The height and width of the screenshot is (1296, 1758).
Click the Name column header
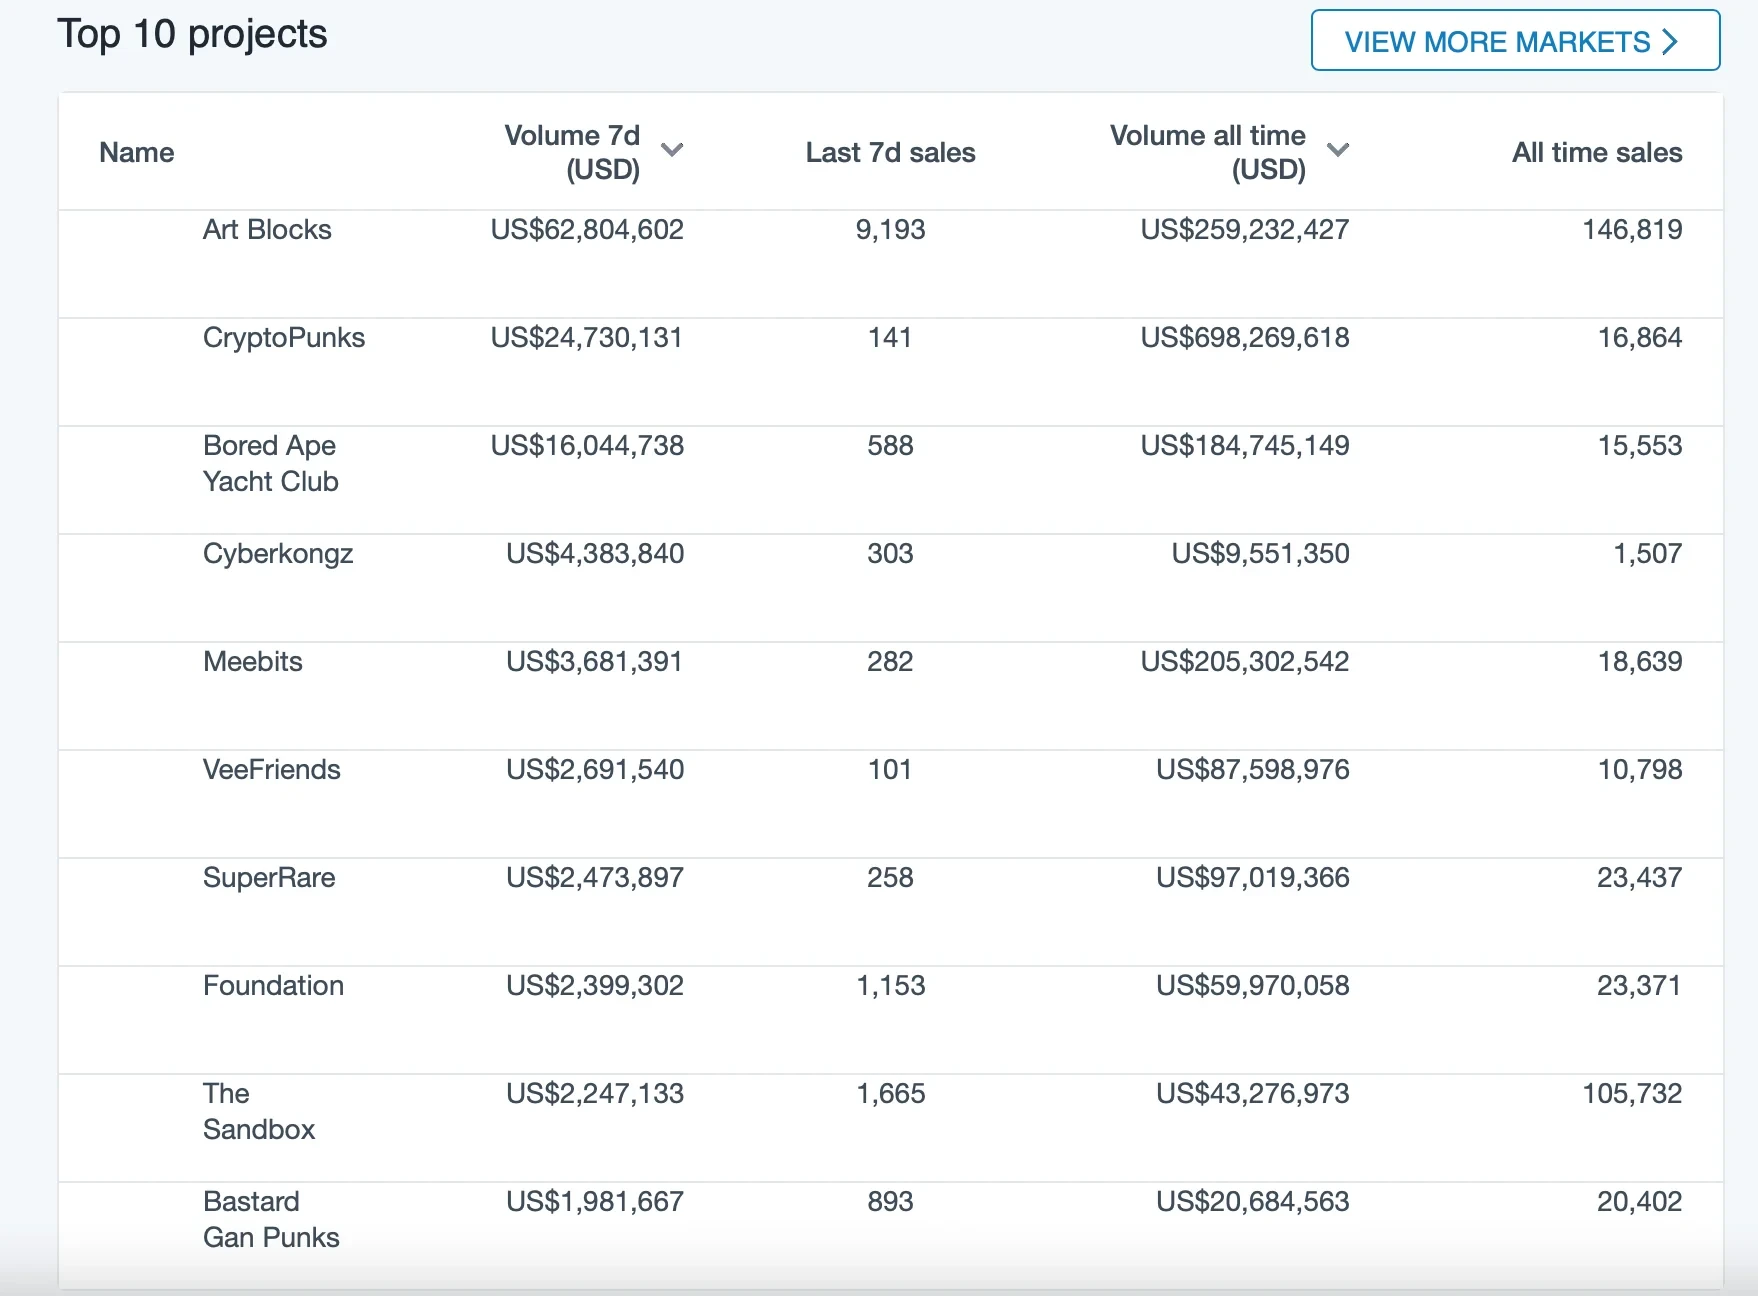pos(137,153)
